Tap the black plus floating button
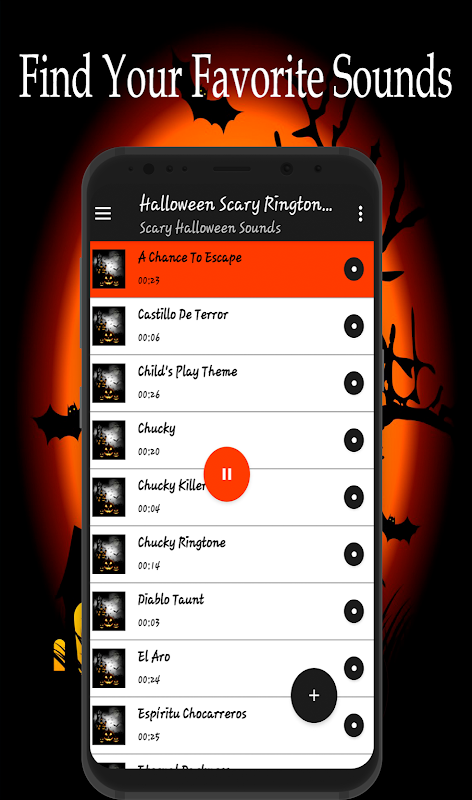The height and width of the screenshot is (800, 472). click(314, 695)
